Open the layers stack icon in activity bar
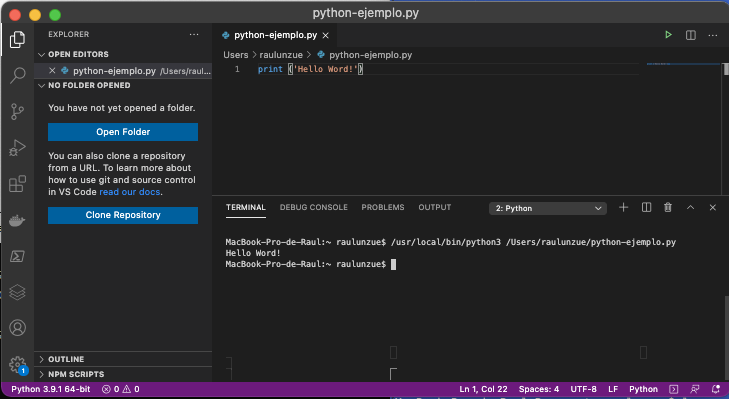The image size is (729, 399). 17,292
